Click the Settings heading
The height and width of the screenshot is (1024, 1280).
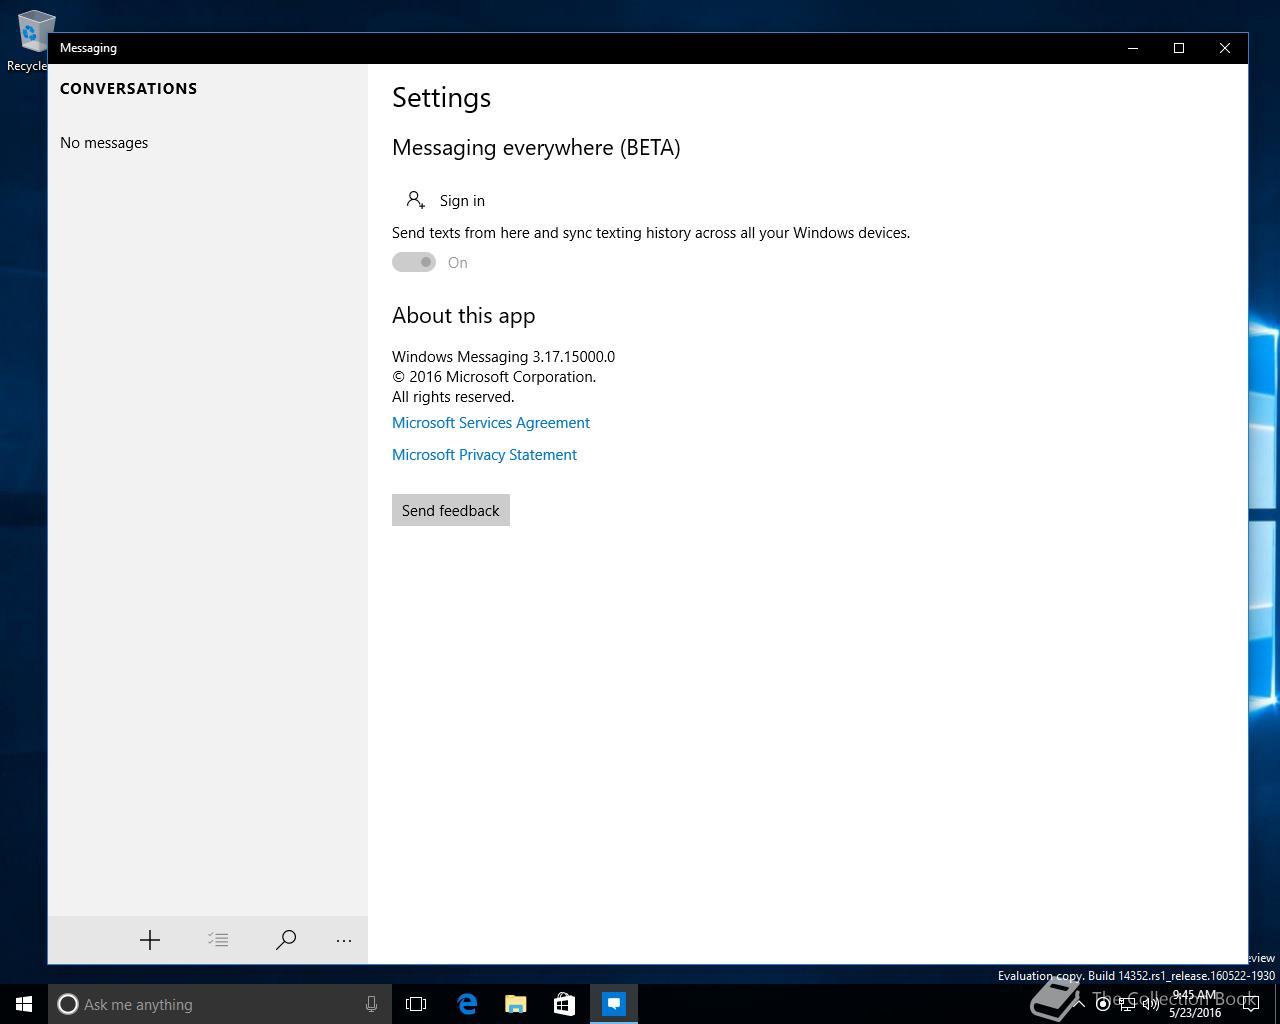pyautogui.click(x=441, y=98)
